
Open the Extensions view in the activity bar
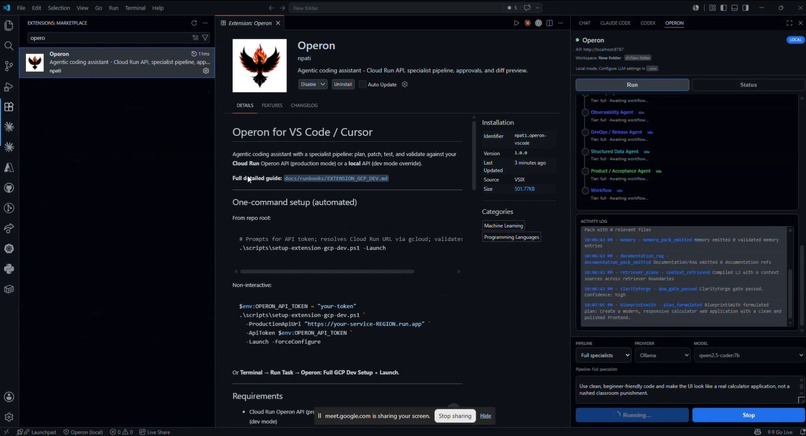tap(9, 106)
